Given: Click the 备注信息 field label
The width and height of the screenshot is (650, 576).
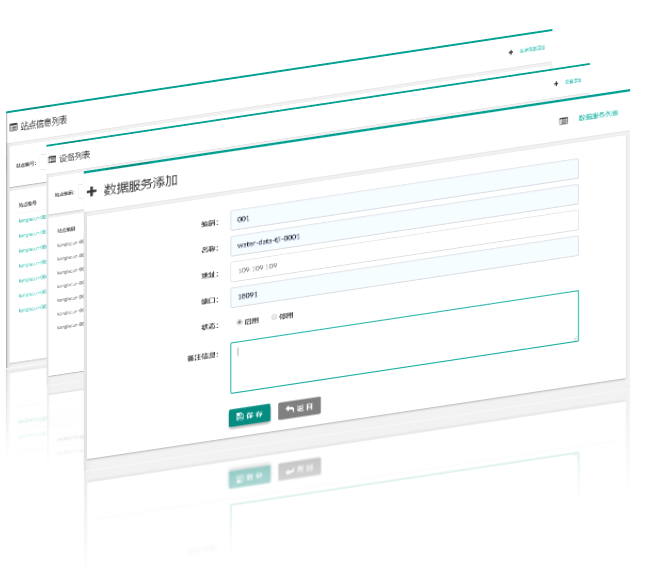Looking at the screenshot, I should [x=203, y=357].
